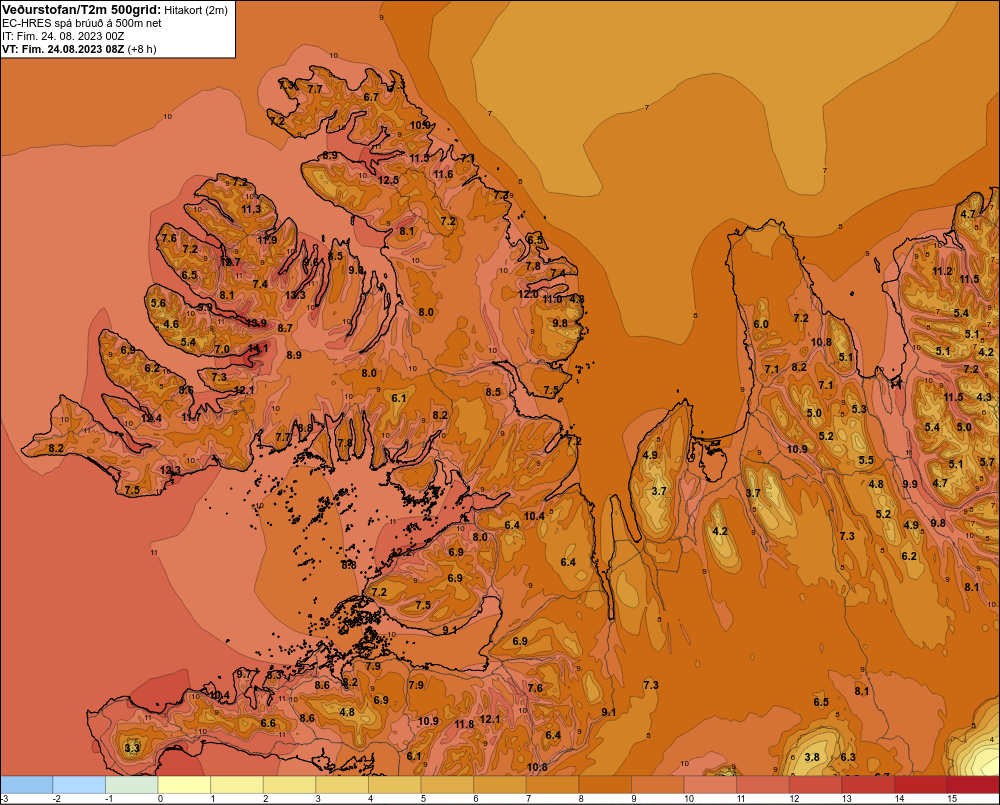Screen dimensions: 1000x805
Task: Pick the dark-red legend swatch right of 15
Action: [973, 784]
